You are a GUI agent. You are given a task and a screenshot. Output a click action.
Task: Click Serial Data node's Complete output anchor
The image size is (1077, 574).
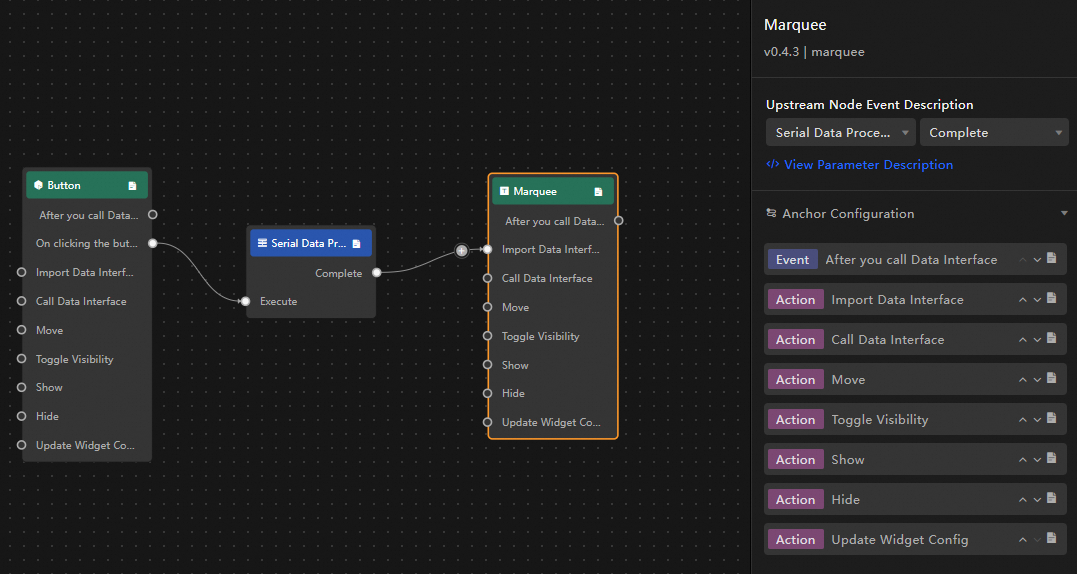point(376,273)
